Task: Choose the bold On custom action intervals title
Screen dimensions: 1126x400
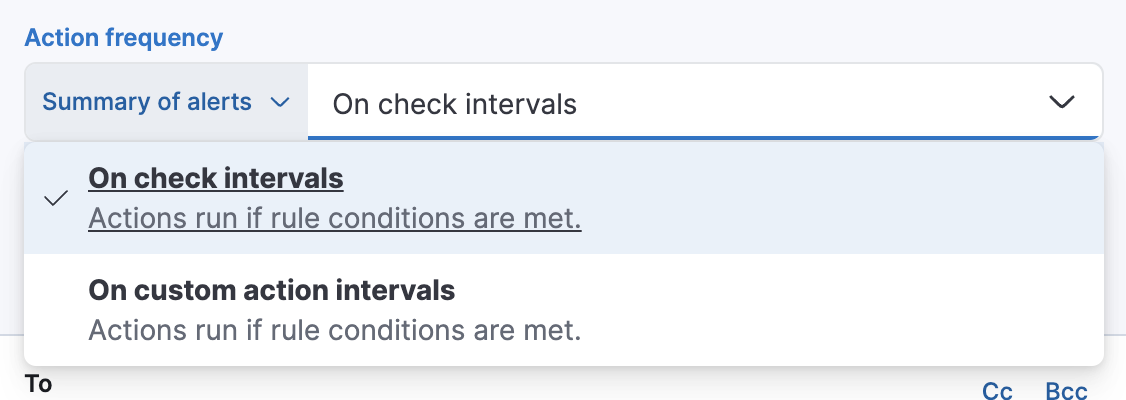Action: 271,291
